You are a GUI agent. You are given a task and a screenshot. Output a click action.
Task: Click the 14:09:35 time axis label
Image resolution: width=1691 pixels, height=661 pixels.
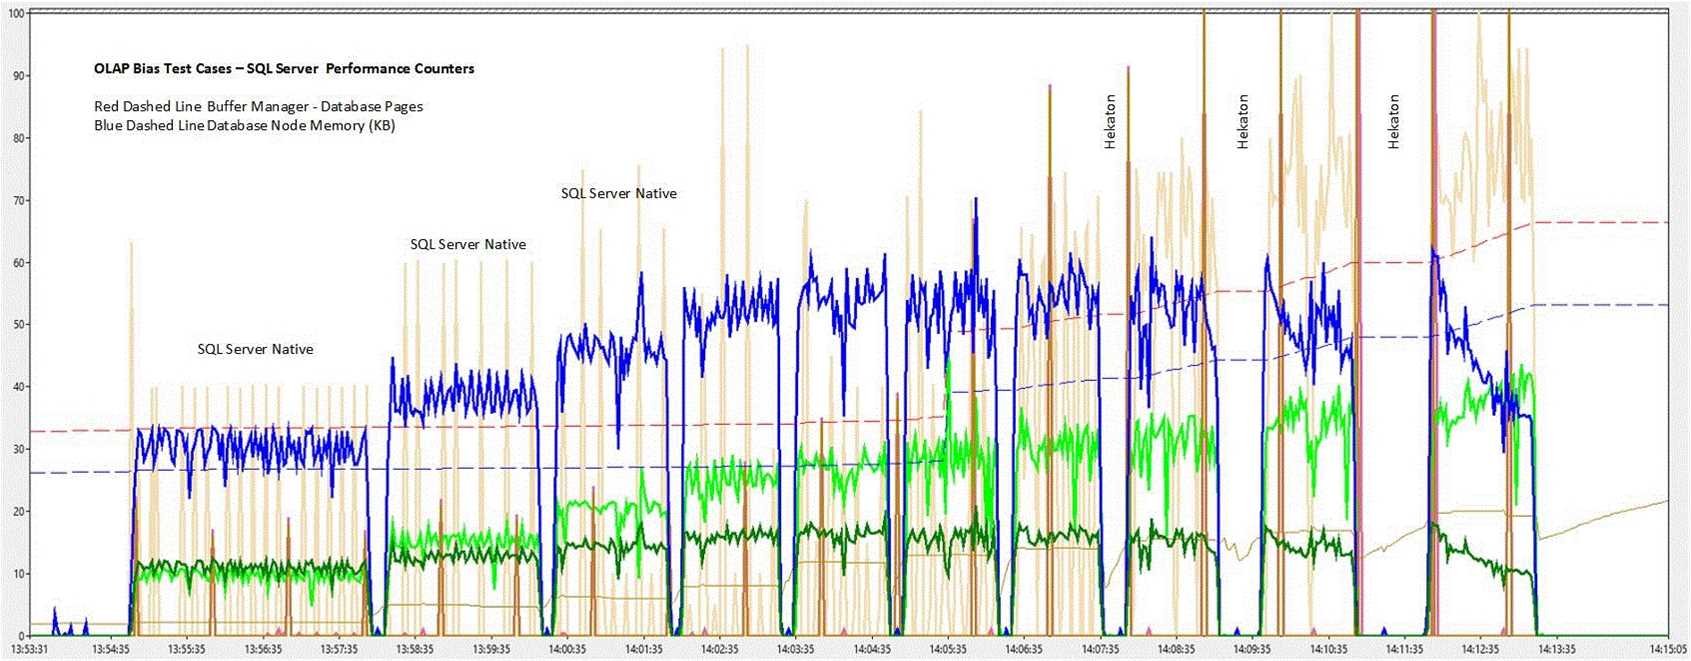(1252, 649)
